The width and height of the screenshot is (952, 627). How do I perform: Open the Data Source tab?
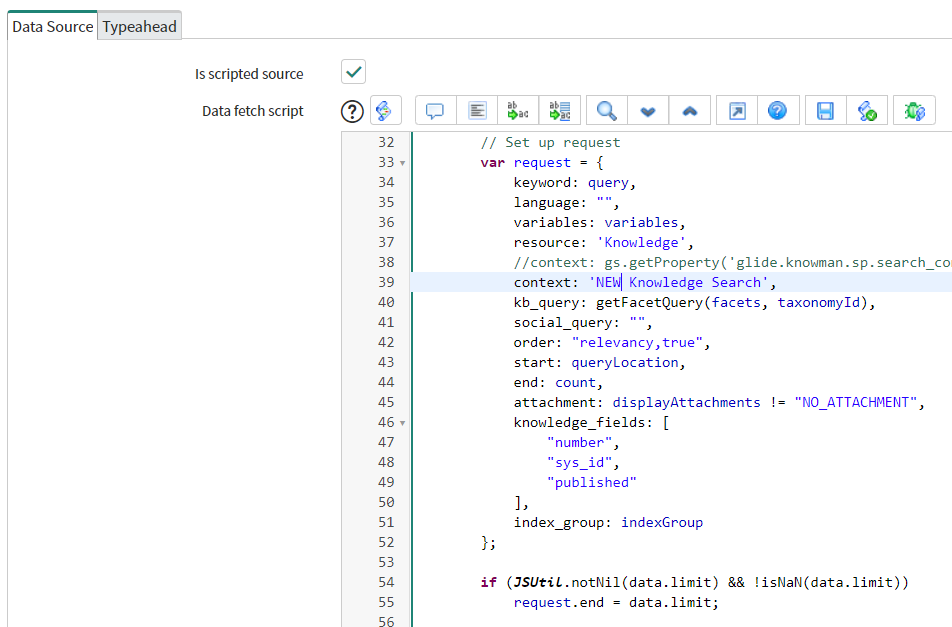coord(53,27)
